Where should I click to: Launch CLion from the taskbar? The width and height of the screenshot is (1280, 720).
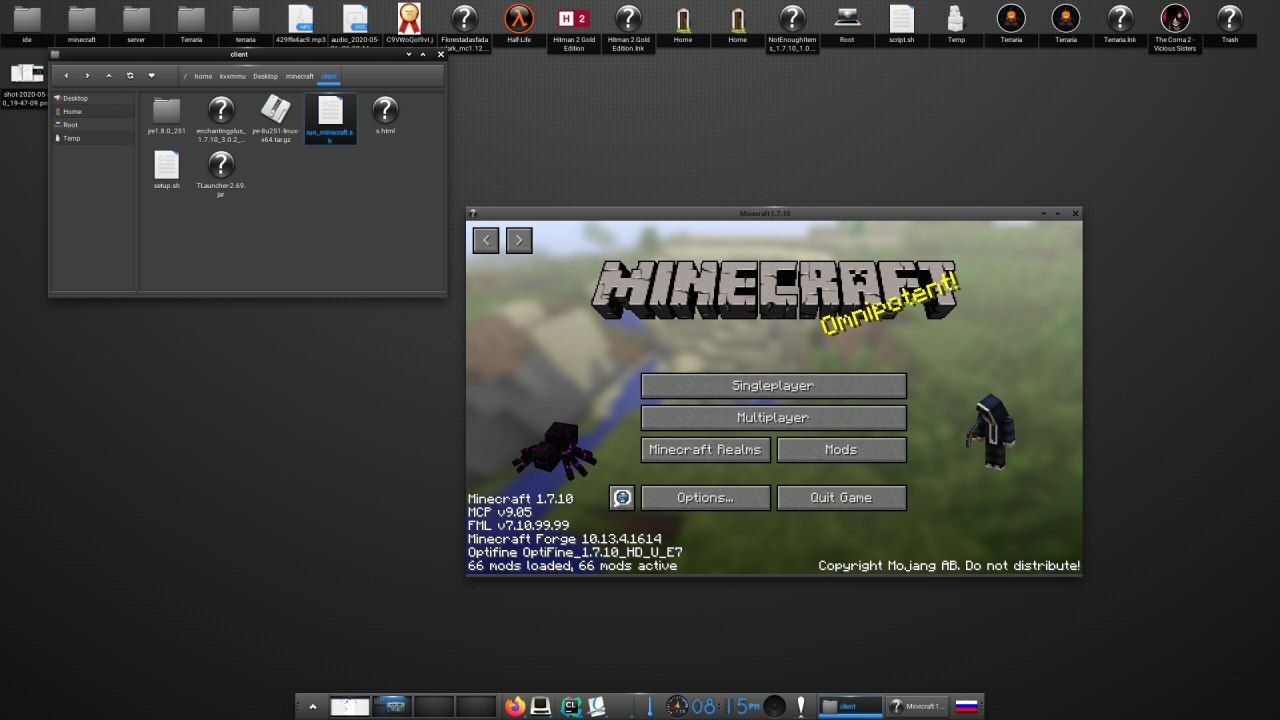(571, 707)
